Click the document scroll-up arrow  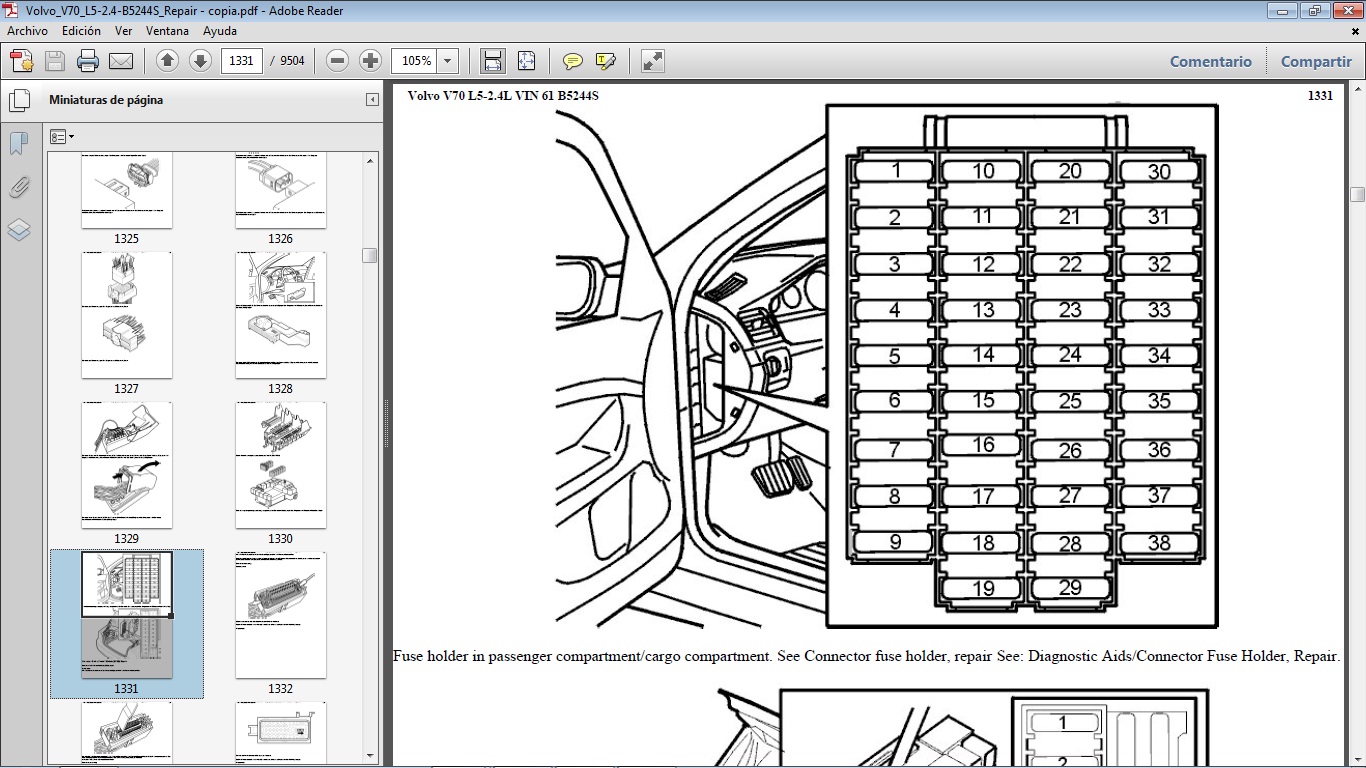[x=1357, y=89]
